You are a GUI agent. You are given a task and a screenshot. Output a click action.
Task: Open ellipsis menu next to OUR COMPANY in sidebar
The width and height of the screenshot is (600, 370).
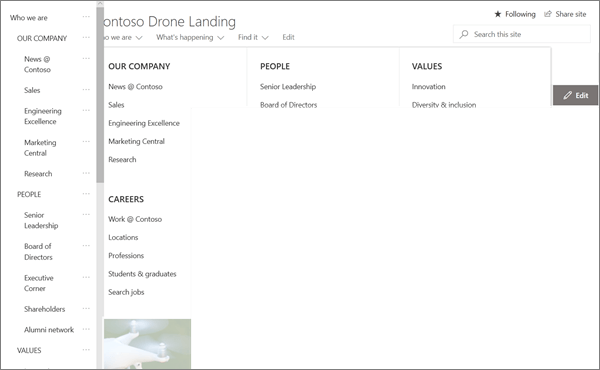pyautogui.click(x=86, y=37)
